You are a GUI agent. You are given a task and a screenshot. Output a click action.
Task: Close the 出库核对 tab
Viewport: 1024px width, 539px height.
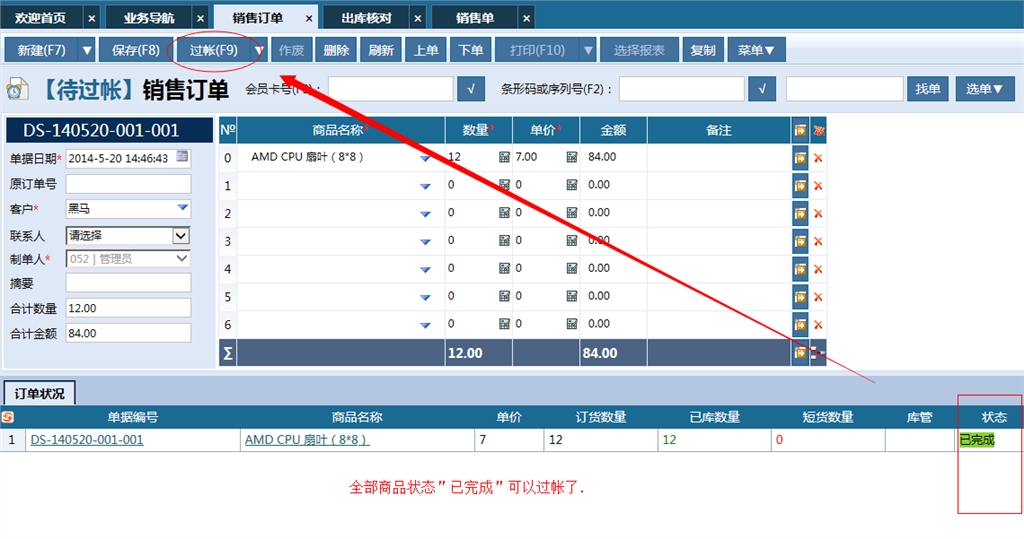(418, 18)
